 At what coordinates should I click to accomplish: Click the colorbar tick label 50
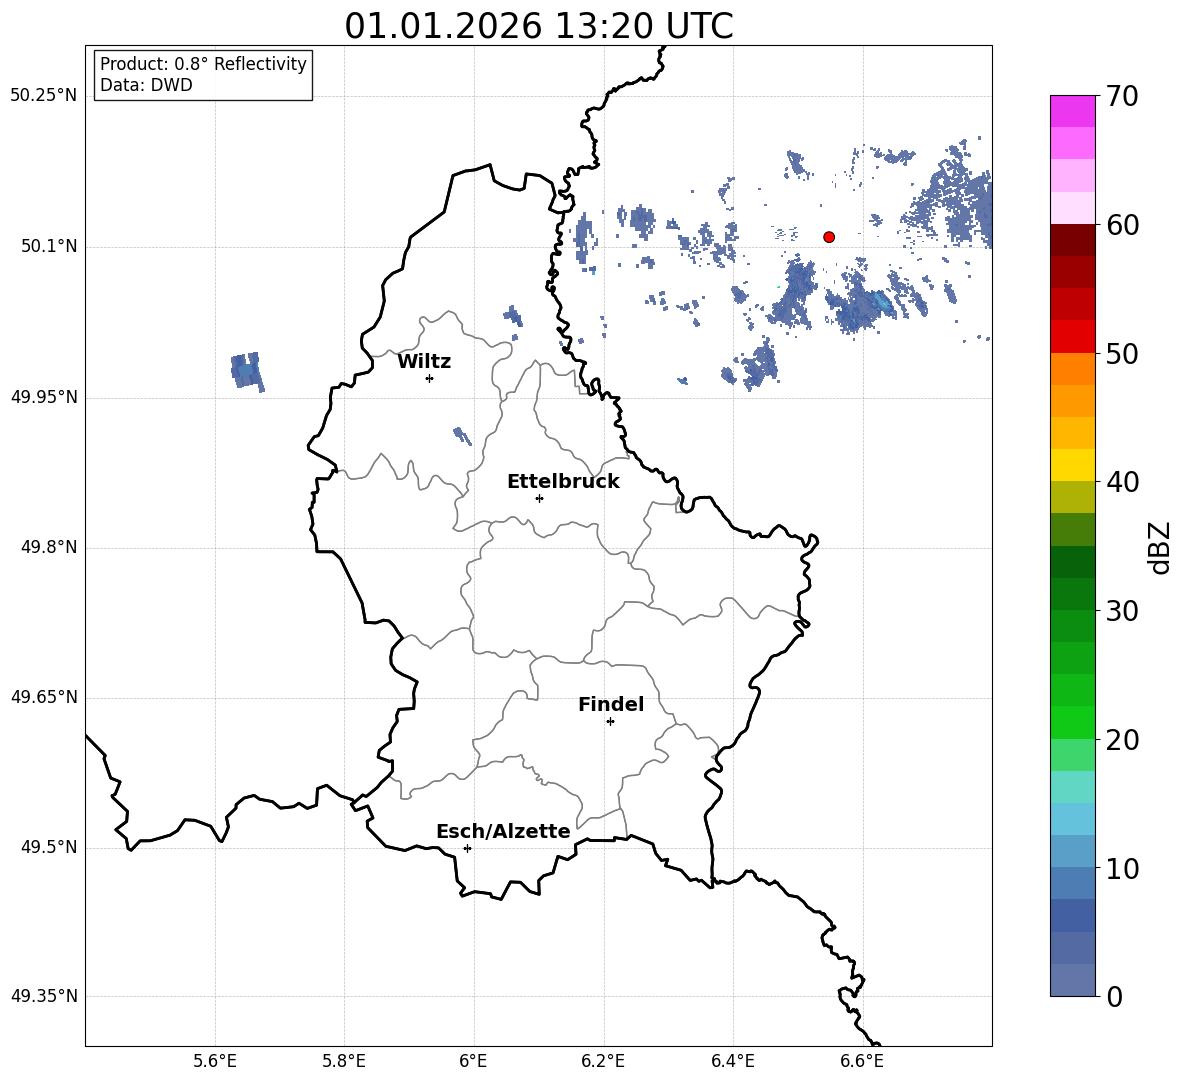[x=1122, y=354]
